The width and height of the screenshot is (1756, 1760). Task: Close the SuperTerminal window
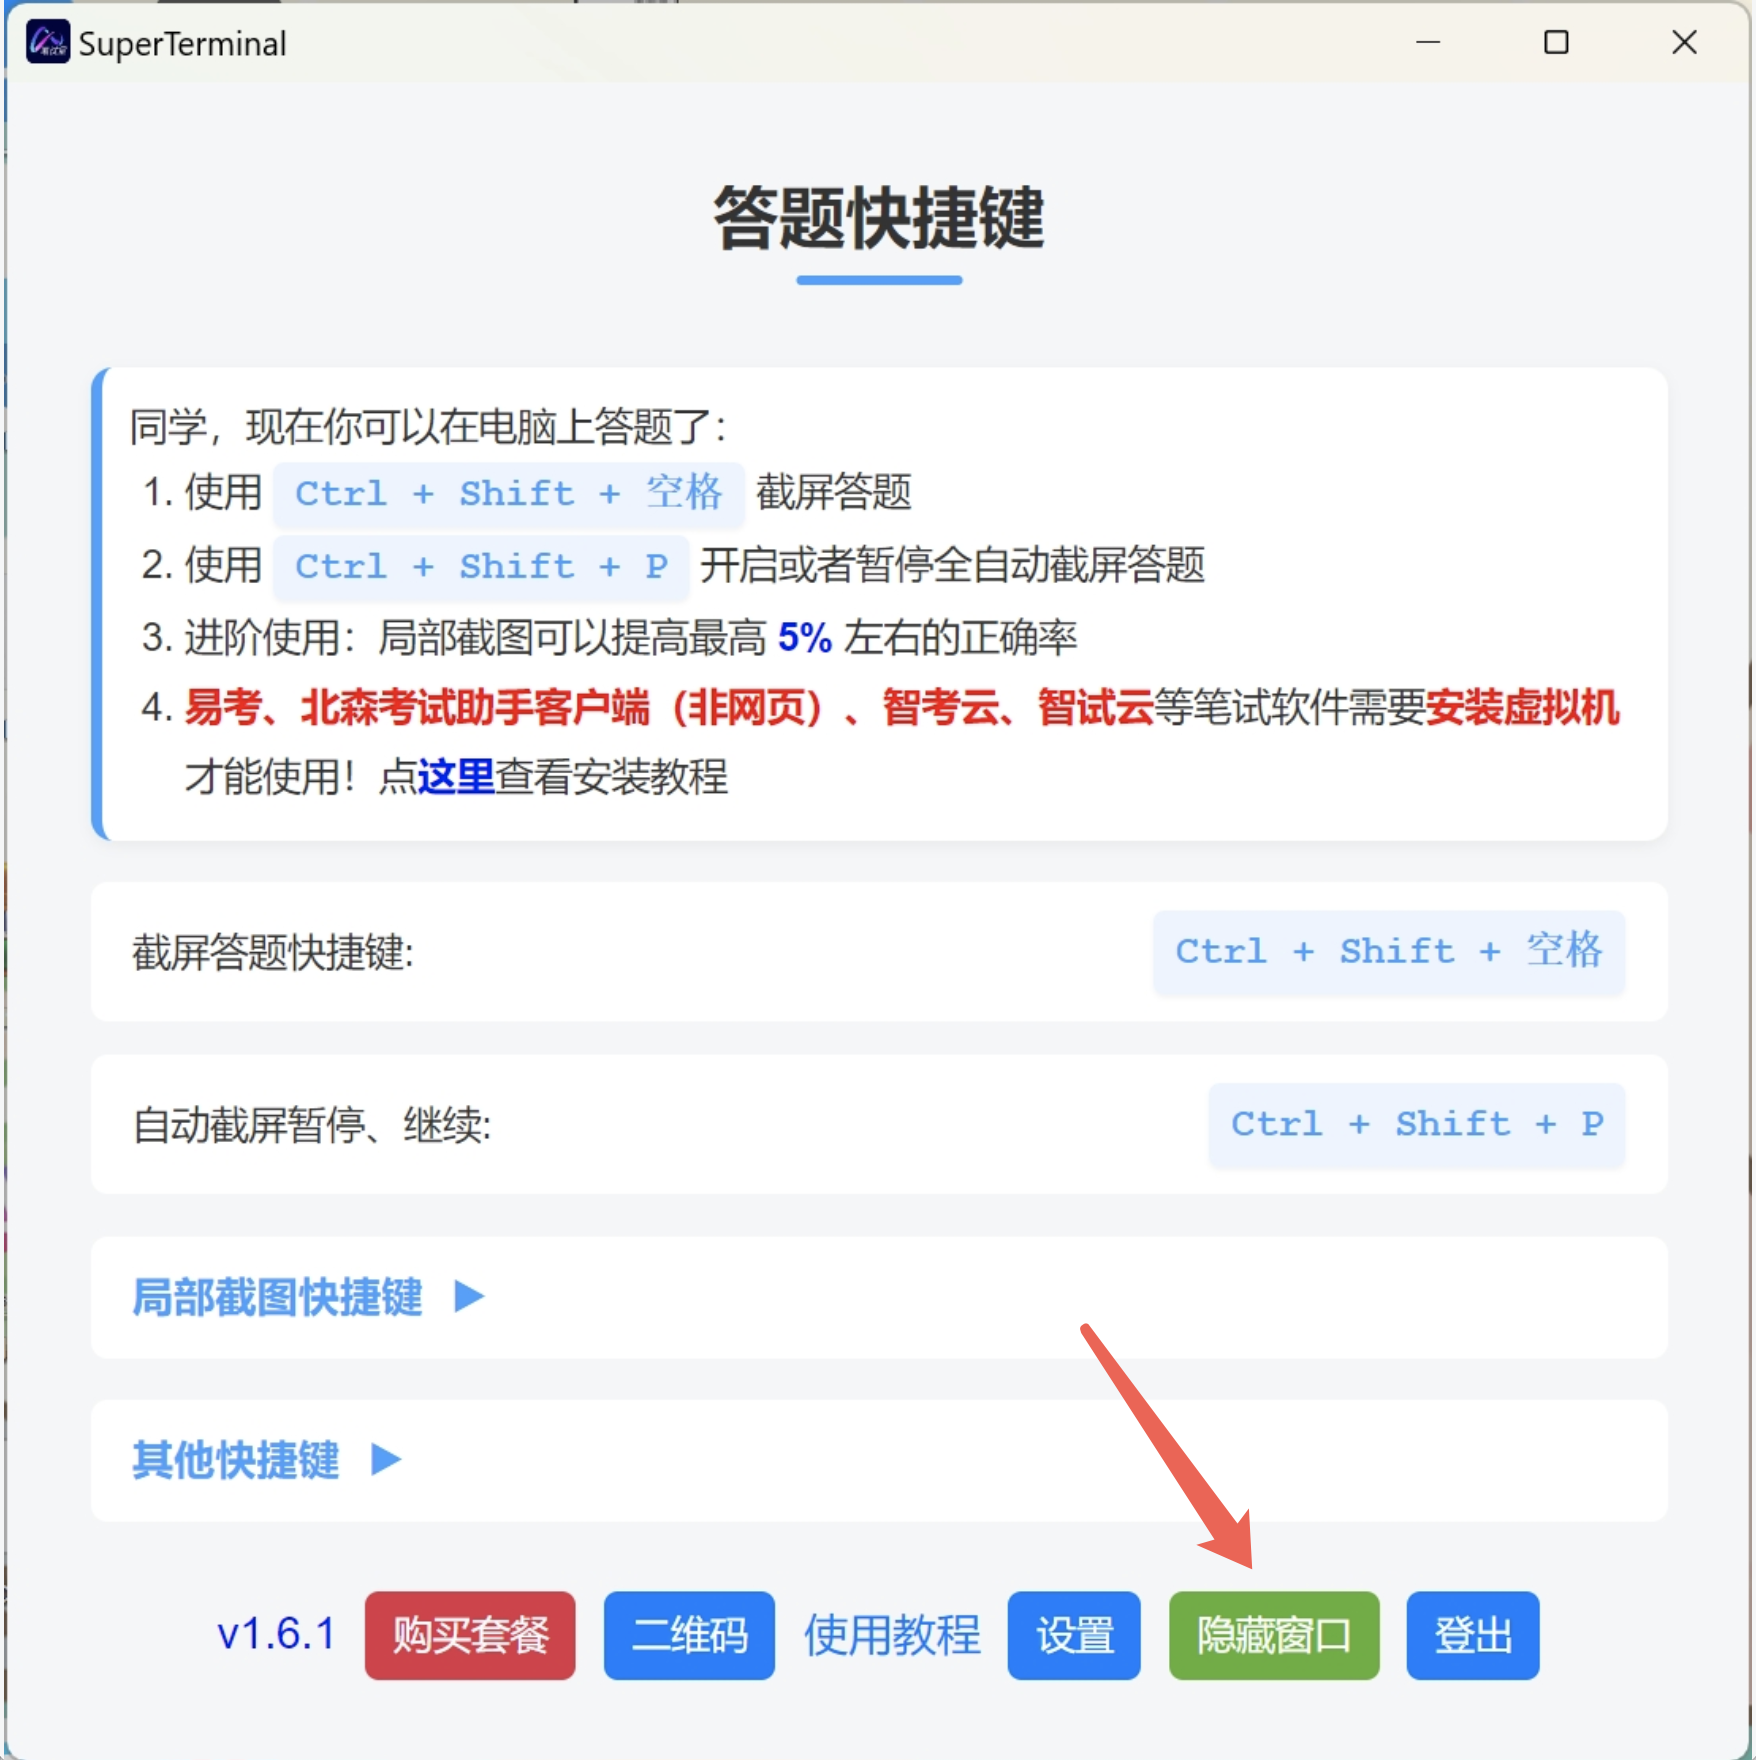point(1685,42)
